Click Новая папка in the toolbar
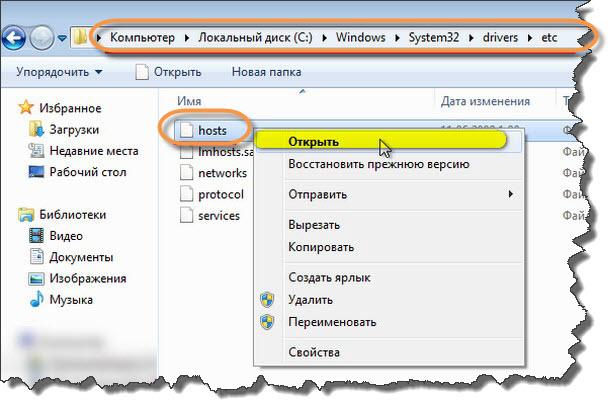614x416 pixels. [x=266, y=72]
